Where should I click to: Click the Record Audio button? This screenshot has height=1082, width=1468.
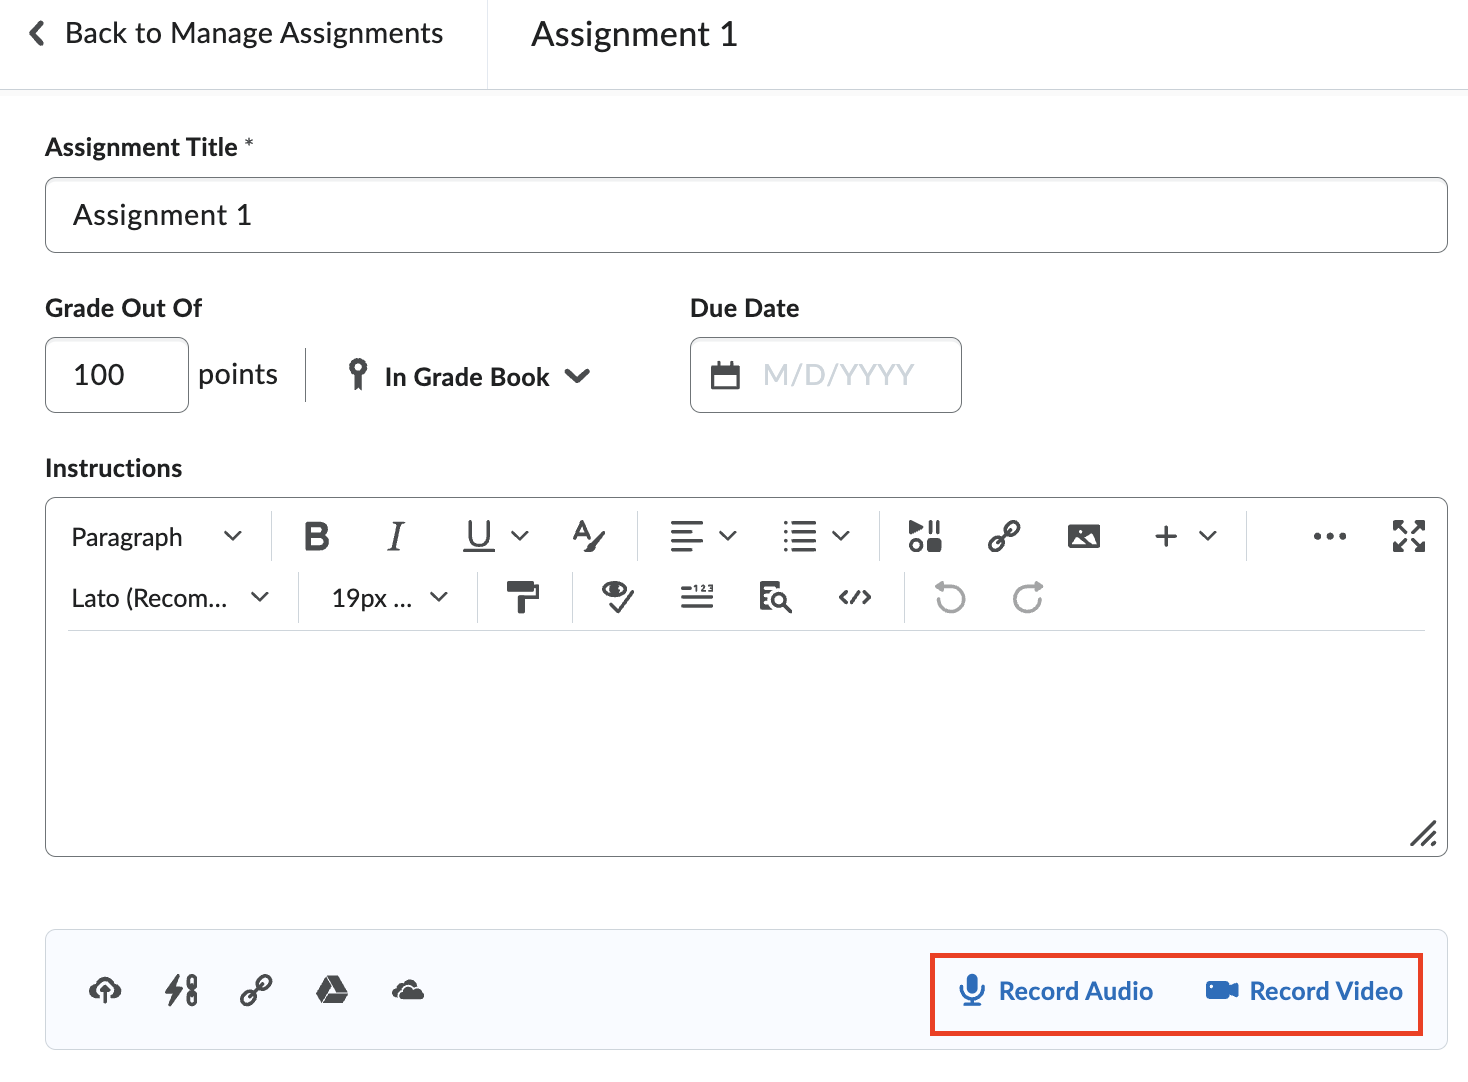click(1056, 991)
